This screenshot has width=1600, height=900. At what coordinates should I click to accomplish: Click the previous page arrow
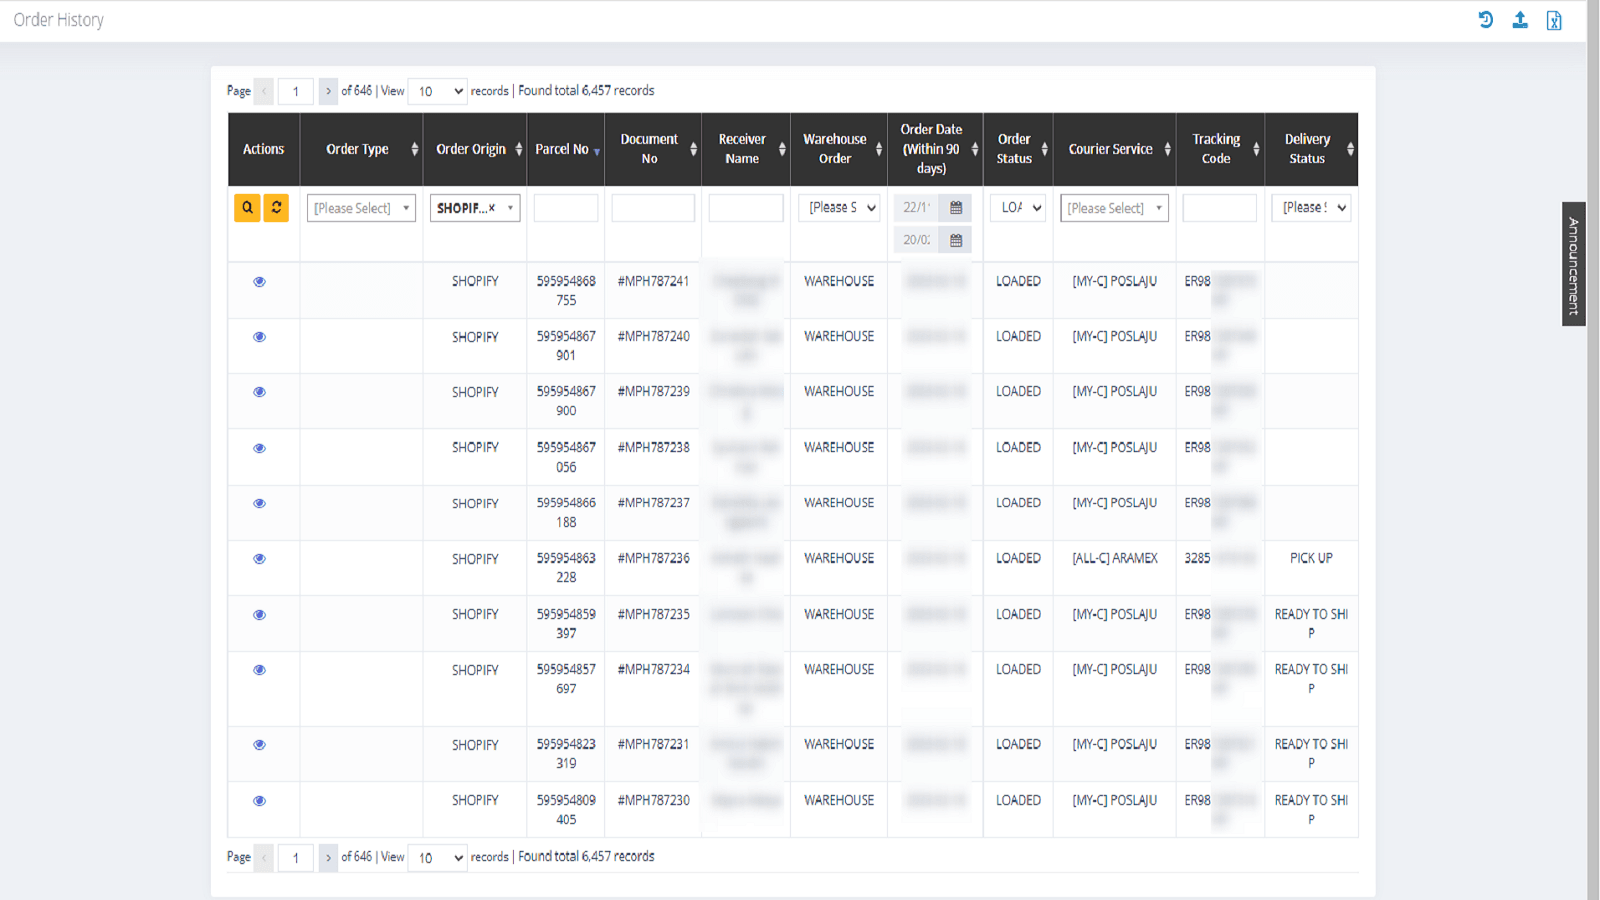(263, 91)
